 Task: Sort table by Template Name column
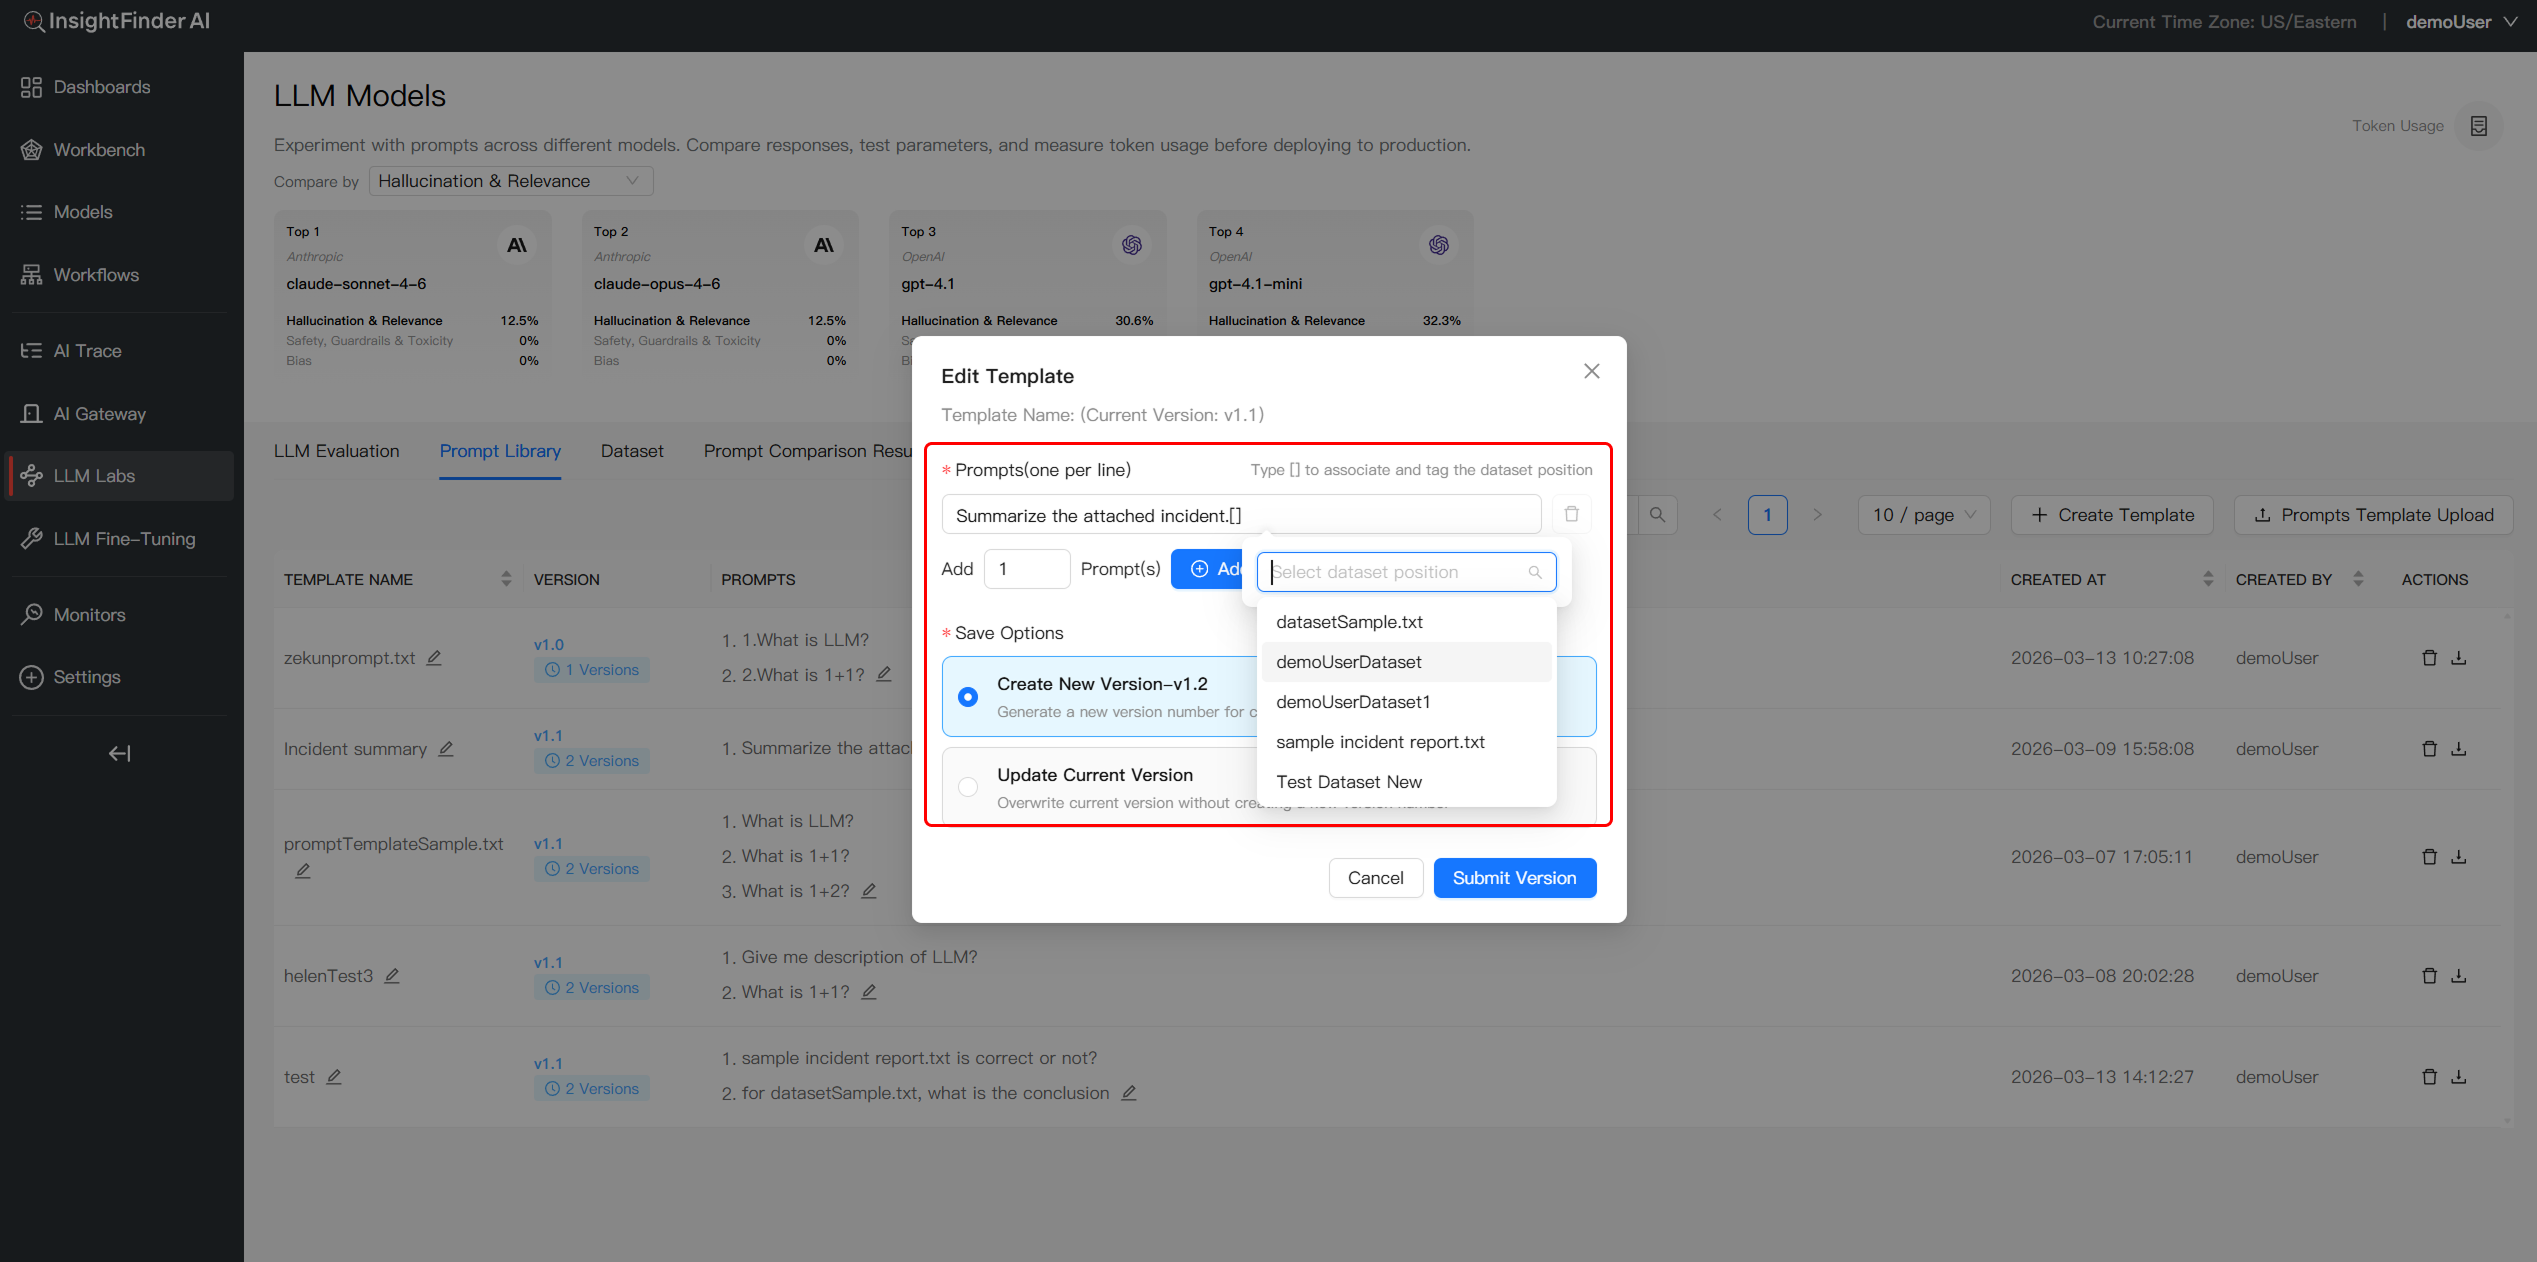pos(506,579)
